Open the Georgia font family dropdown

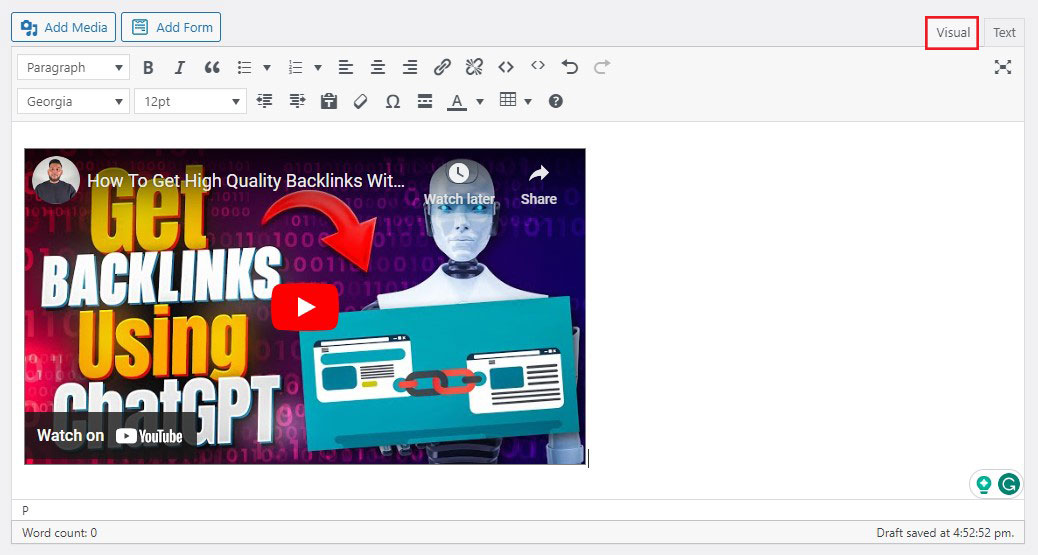[x=73, y=102]
